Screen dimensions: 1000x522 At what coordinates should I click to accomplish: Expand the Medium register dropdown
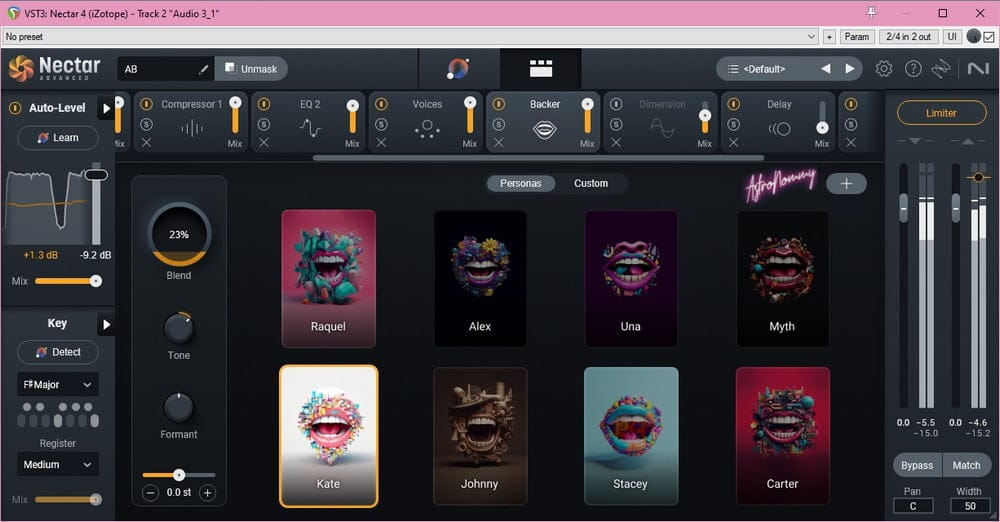(x=57, y=464)
